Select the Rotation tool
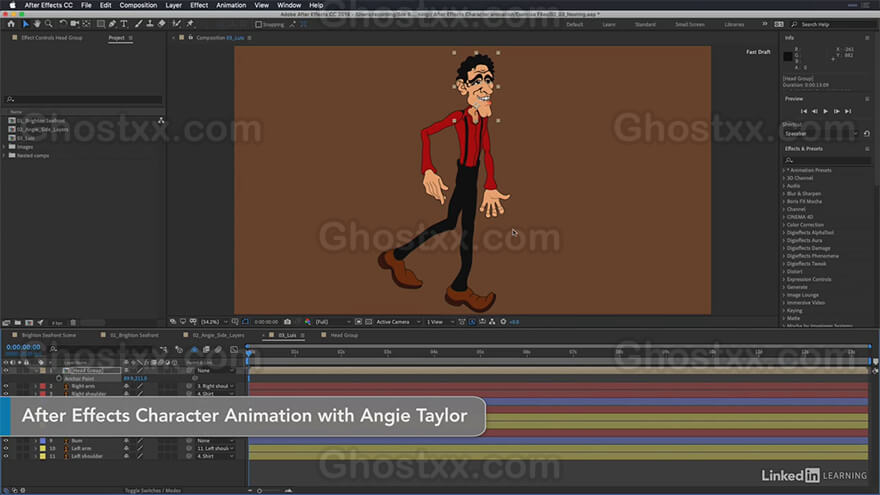This screenshot has width=880, height=495. pyautogui.click(x=63, y=24)
